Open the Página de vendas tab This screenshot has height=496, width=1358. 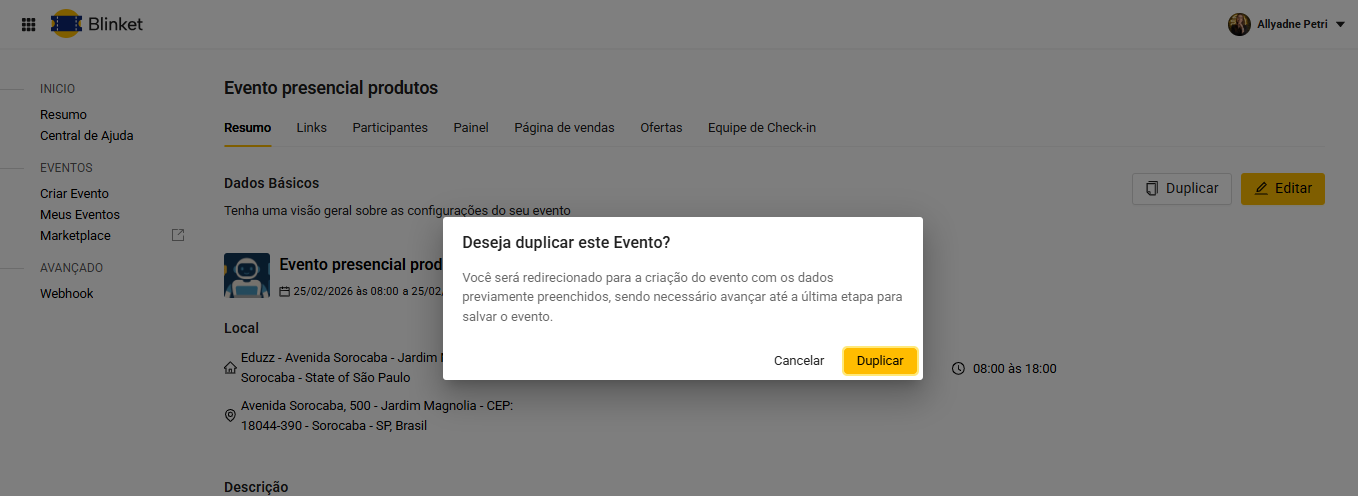tap(564, 128)
